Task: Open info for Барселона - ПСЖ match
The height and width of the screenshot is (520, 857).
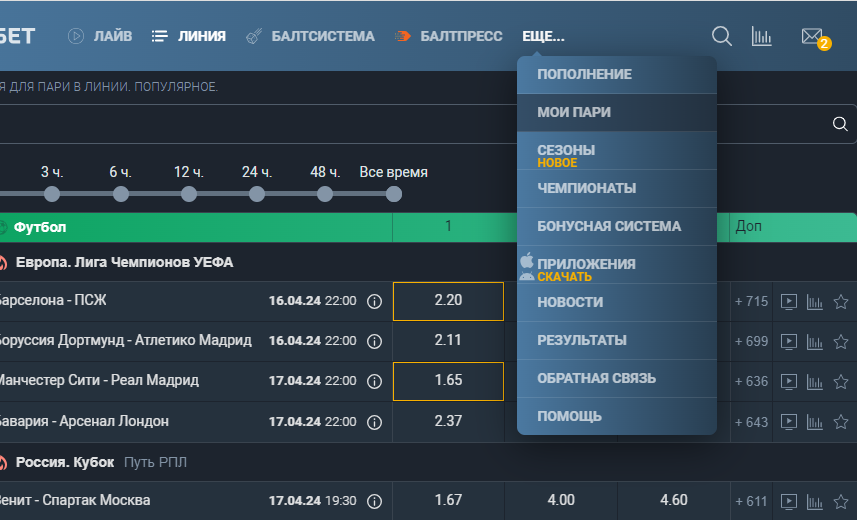Action: point(374,301)
